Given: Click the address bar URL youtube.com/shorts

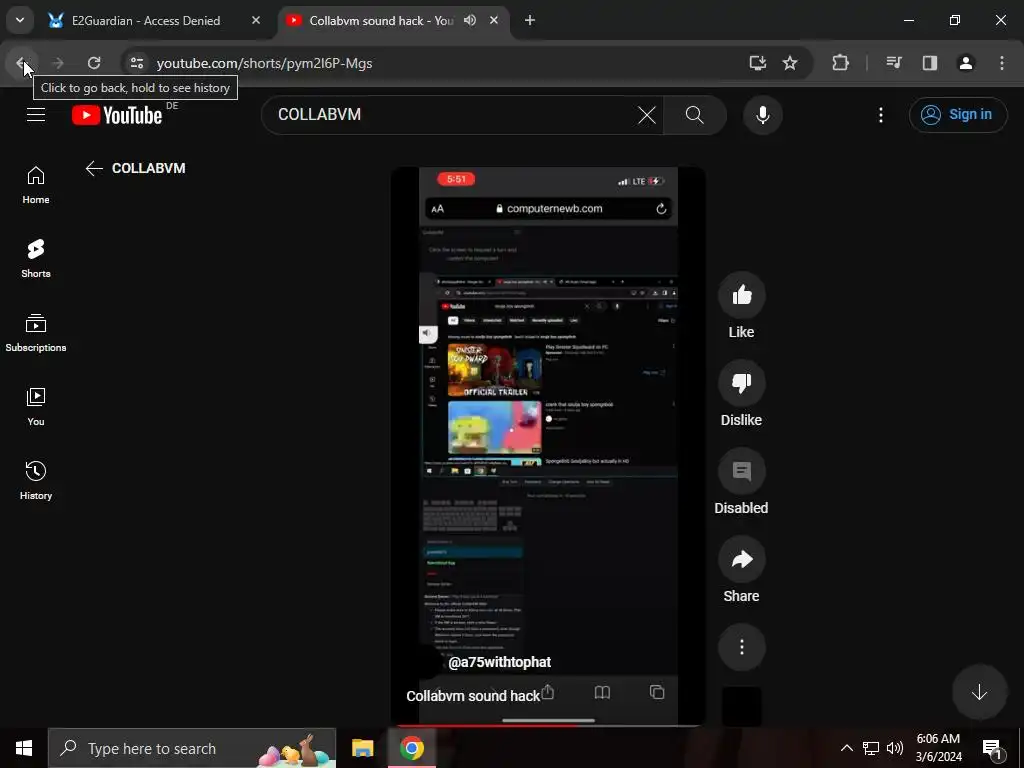Looking at the screenshot, I should (264, 63).
